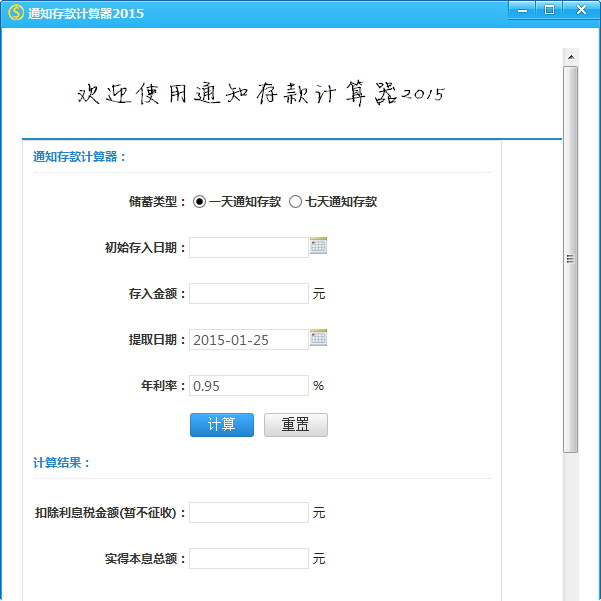Click the scrollbar up arrow
Image resolution: width=601 pixels, height=601 pixels.
[x=571, y=57]
